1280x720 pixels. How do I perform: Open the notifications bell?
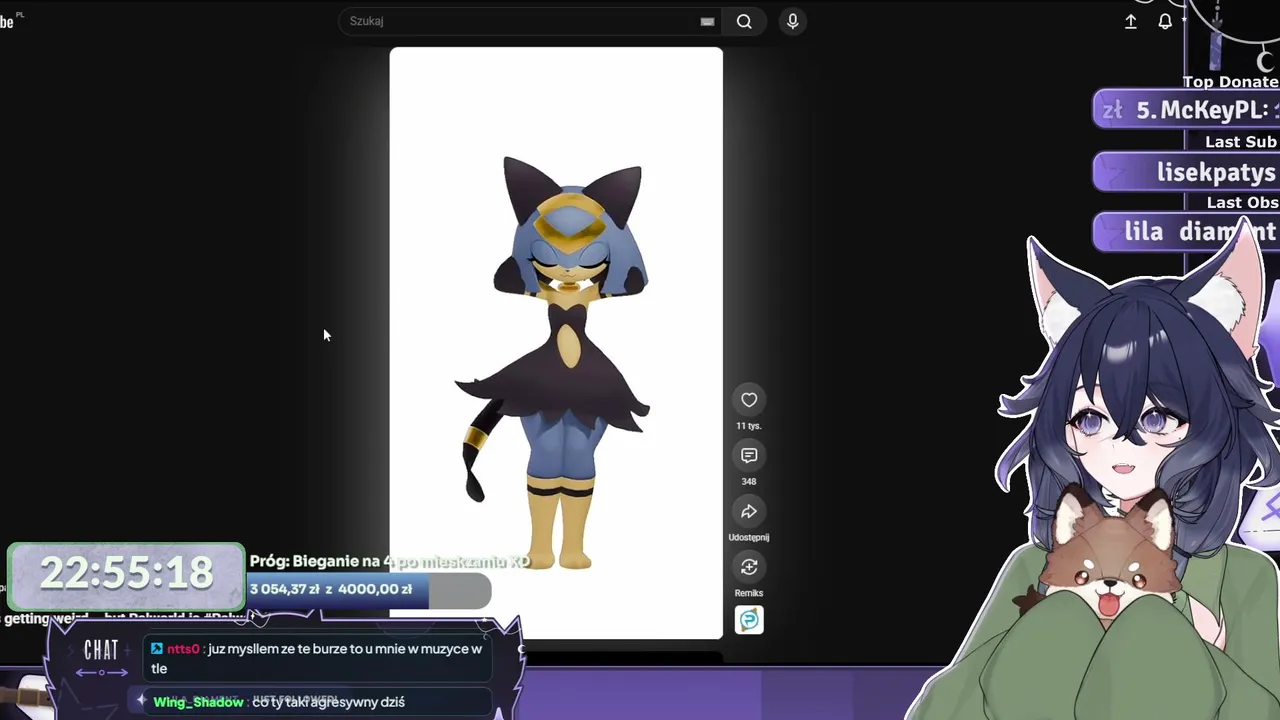(1165, 21)
